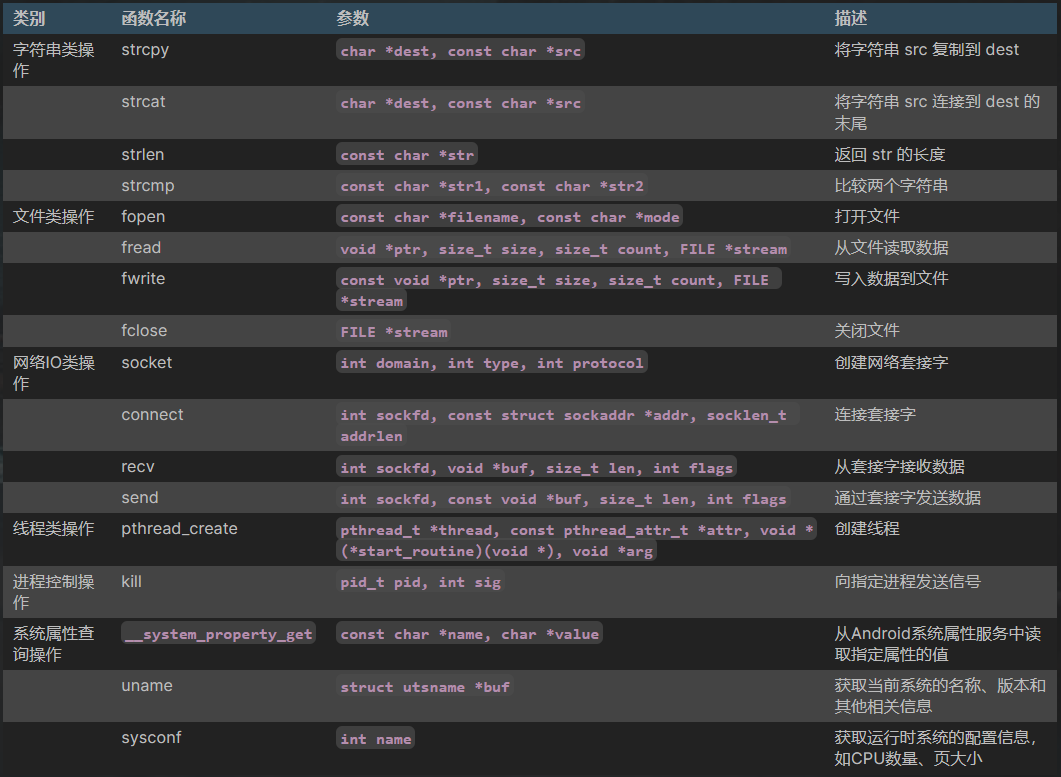1061x777 pixels.
Task: Click strcpy parameter code in the strcpy row
Action: point(460,51)
